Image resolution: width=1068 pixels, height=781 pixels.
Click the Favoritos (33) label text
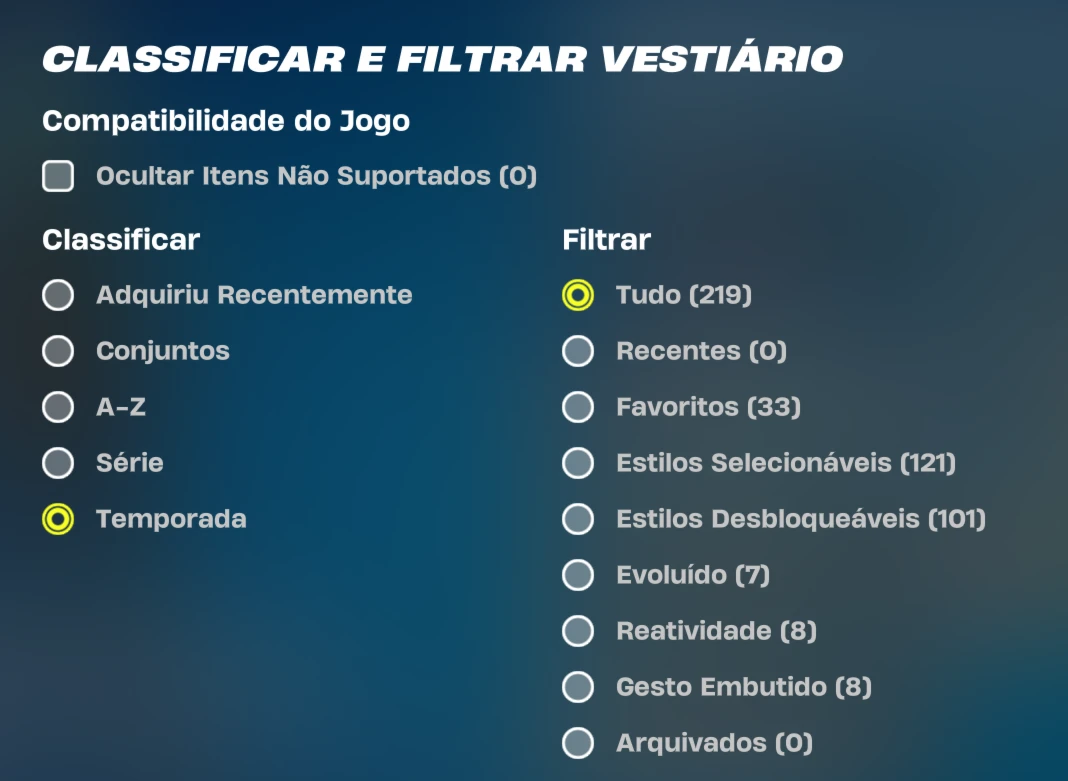click(x=708, y=408)
